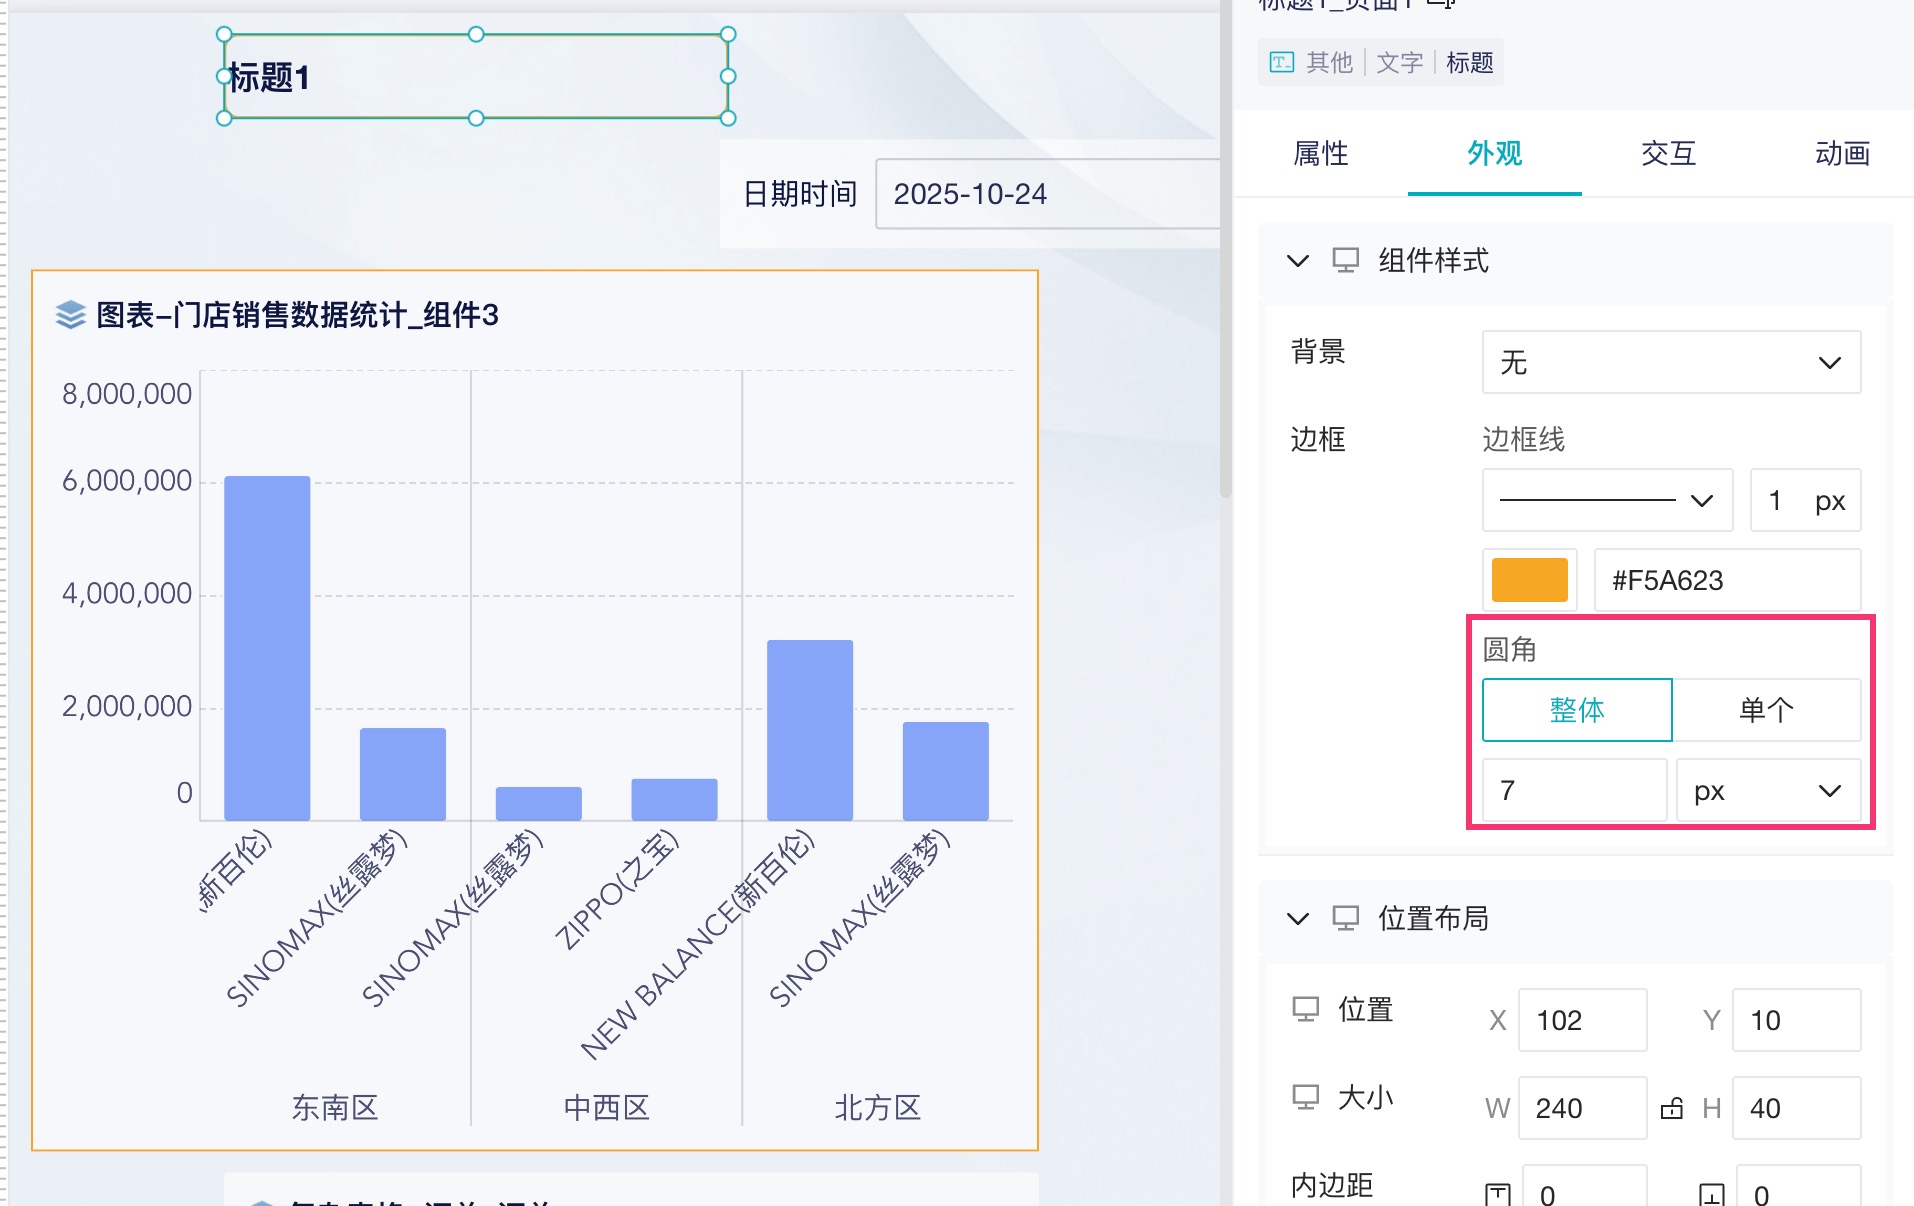Image resolution: width=1914 pixels, height=1206 pixels.
Task: Click the text-type icon before 其他 breadcrumb
Action: click(1281, 63)
